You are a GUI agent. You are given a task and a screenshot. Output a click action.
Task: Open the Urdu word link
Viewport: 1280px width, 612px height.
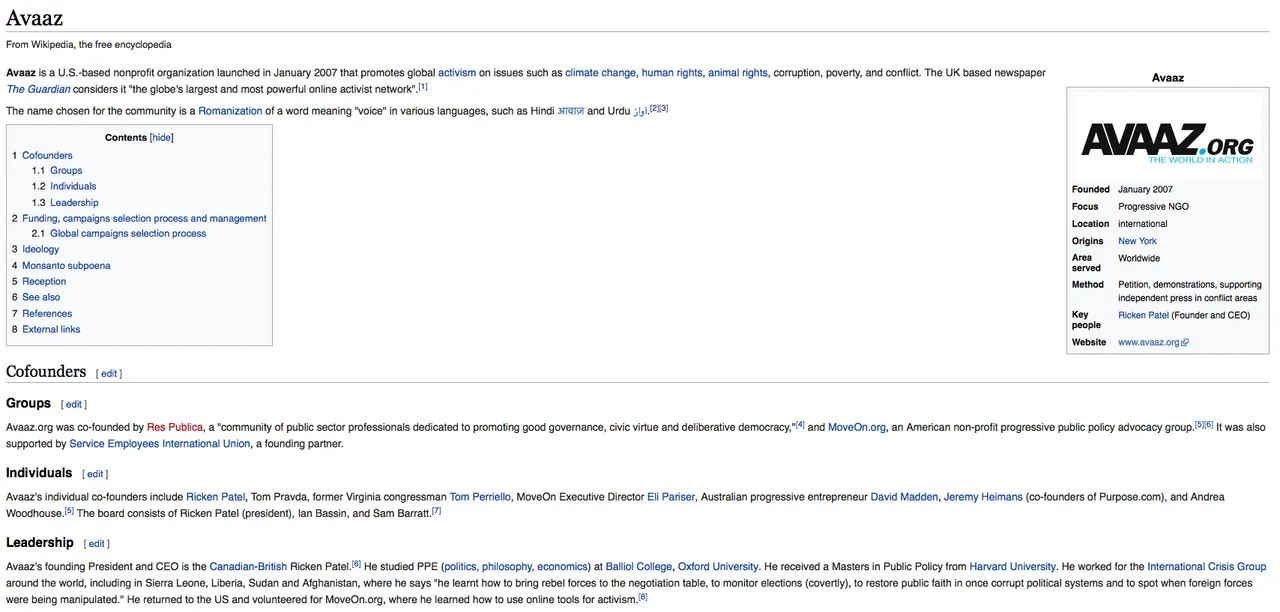640,111
